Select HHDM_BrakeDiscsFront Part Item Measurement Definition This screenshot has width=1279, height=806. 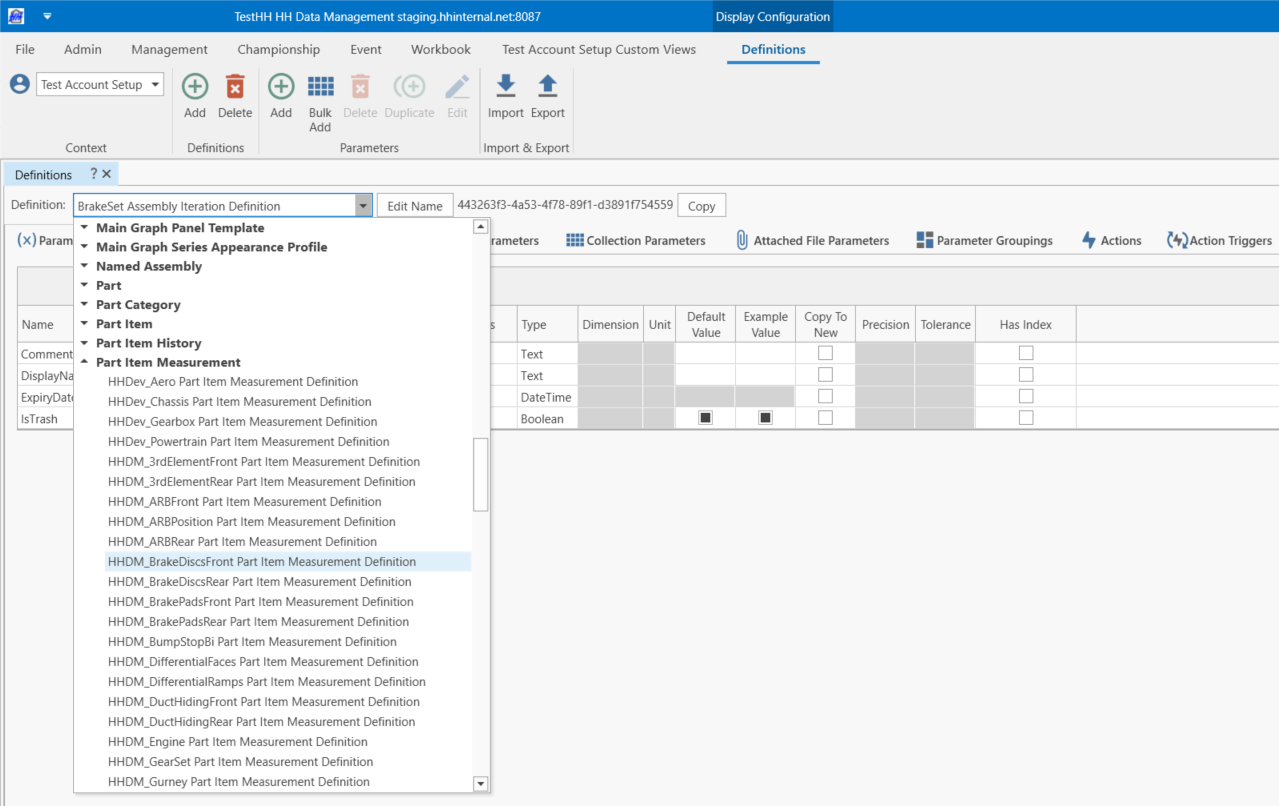pyautogui.click(x=262, y=562)
